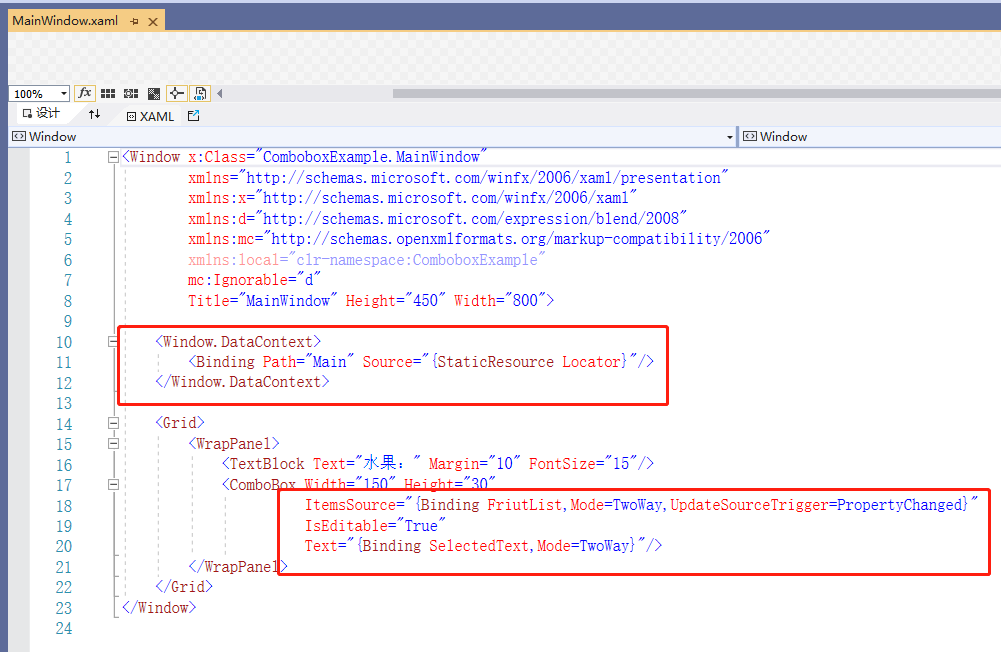Click ItemsSource Binding FriutList on line 18
The image size is (1001, 652).
[433, 505]
